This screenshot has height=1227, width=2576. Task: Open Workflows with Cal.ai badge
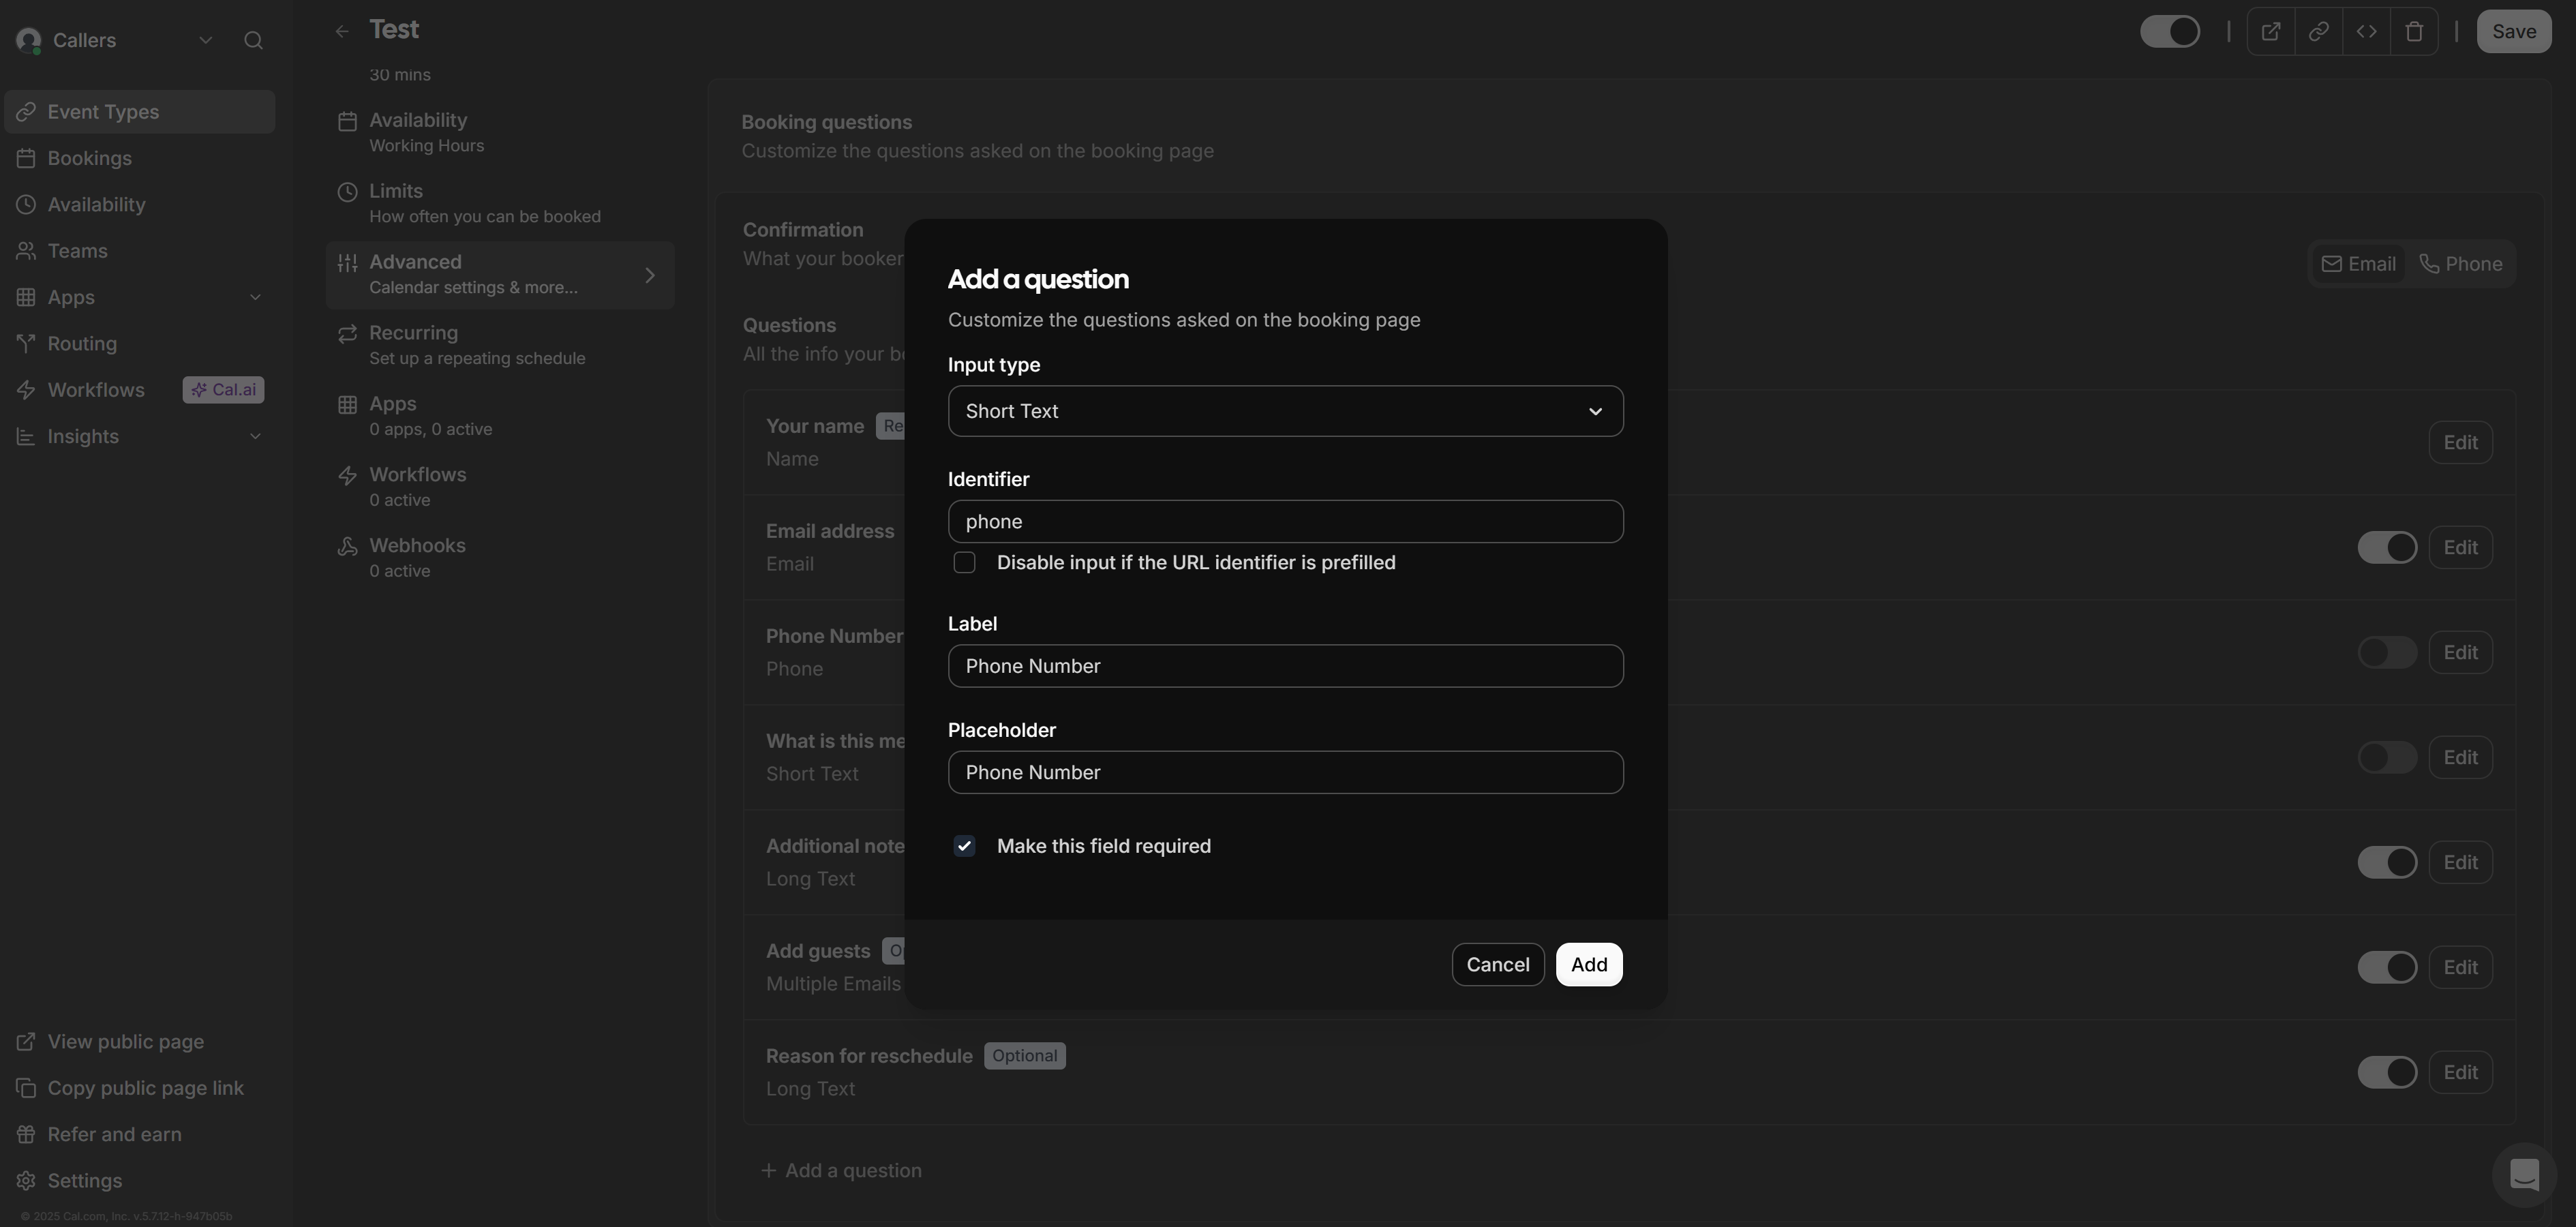96,389
